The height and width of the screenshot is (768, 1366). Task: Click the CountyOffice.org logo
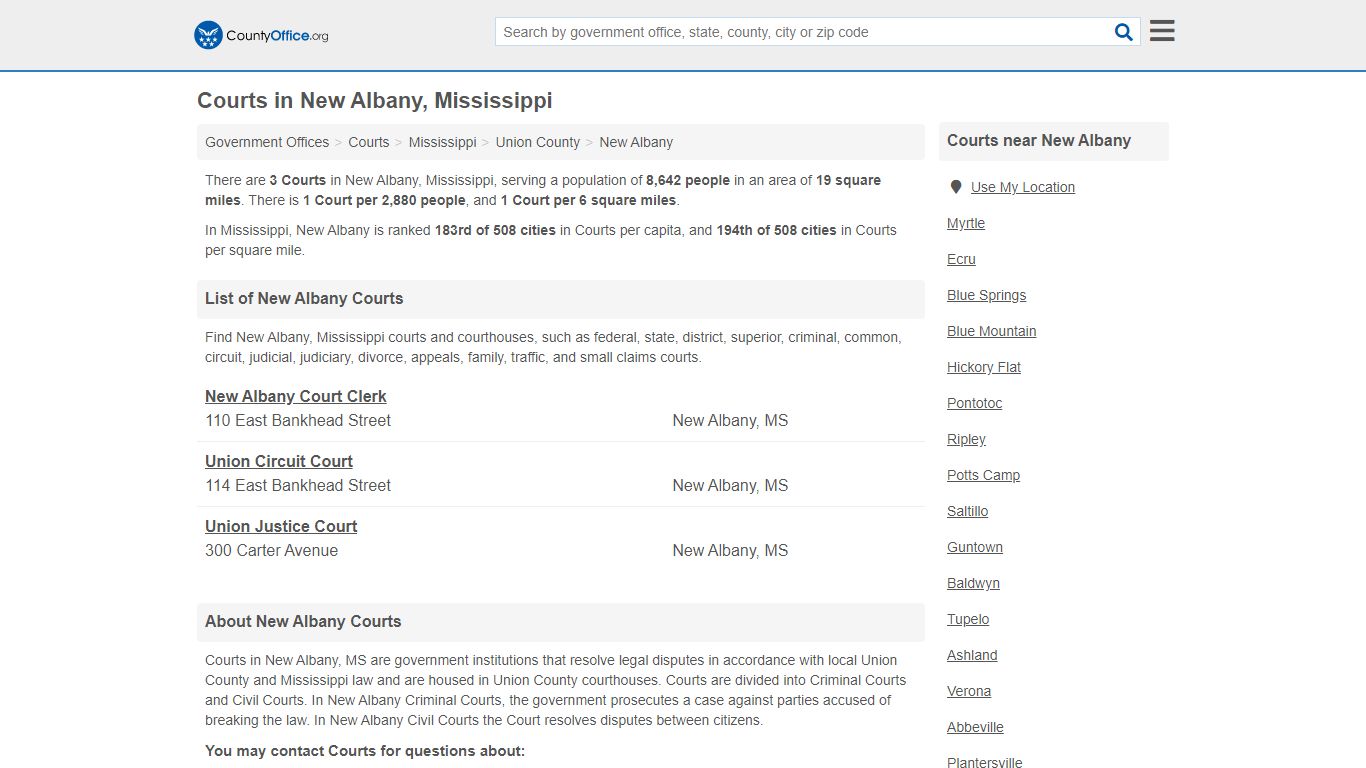[x=261, y=35]
